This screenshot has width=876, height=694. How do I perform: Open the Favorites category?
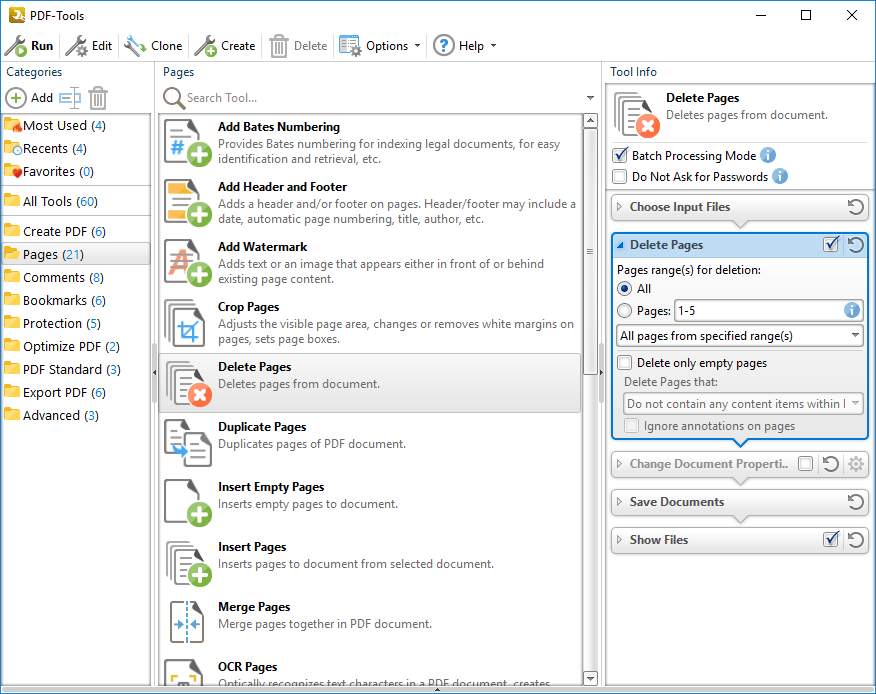76,172
